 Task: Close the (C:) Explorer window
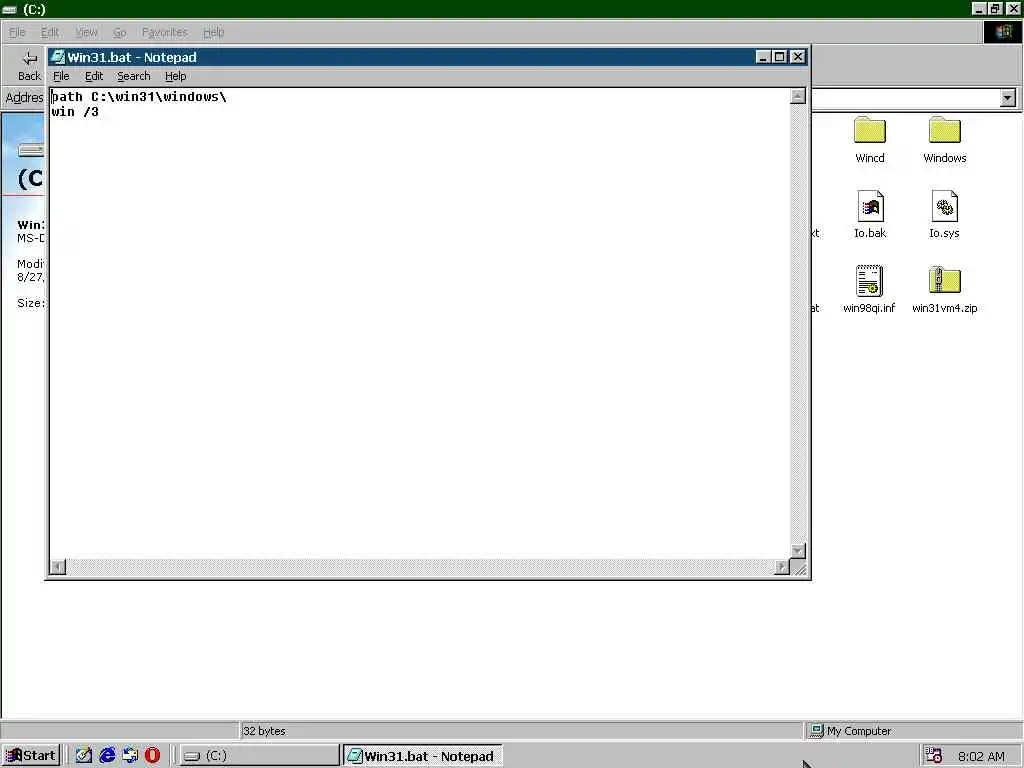1014,8
